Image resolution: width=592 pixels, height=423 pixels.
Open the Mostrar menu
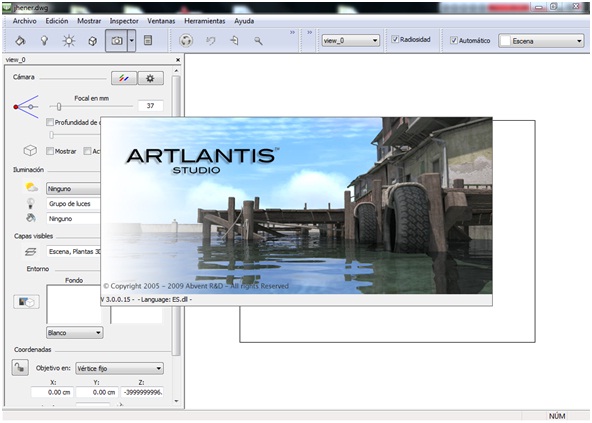[x=89, y=21]
